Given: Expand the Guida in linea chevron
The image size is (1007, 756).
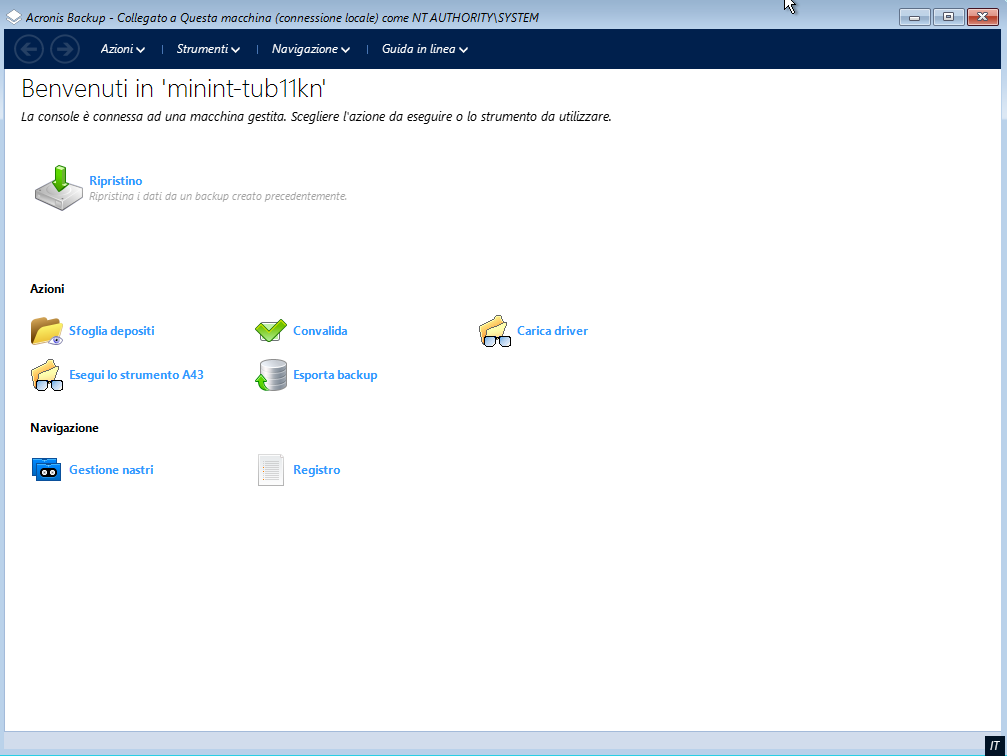Looking at the screenshot, I should coord(463,50).
